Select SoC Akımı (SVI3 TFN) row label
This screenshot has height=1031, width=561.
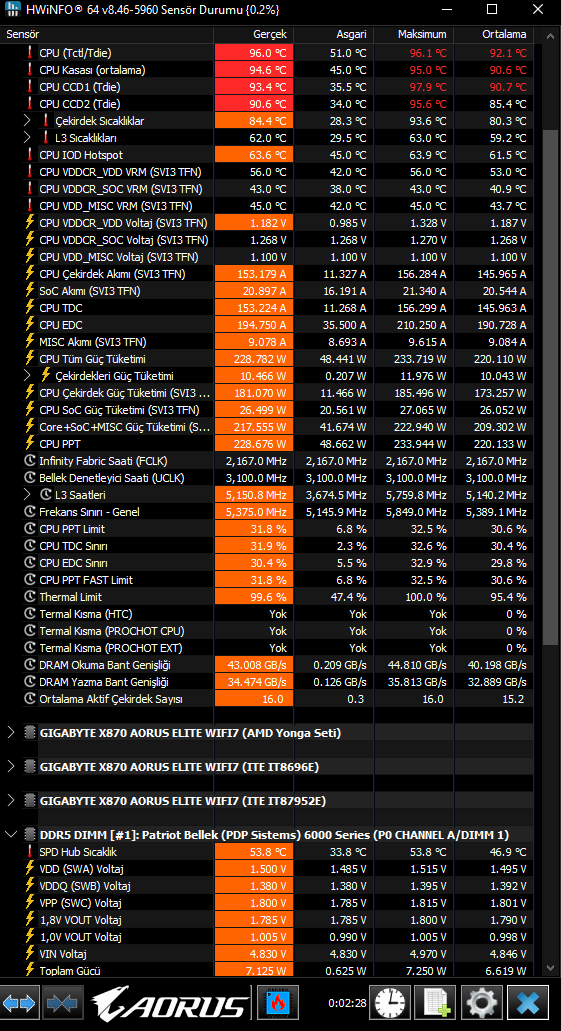pyautogui.click(x=89, y=291)
